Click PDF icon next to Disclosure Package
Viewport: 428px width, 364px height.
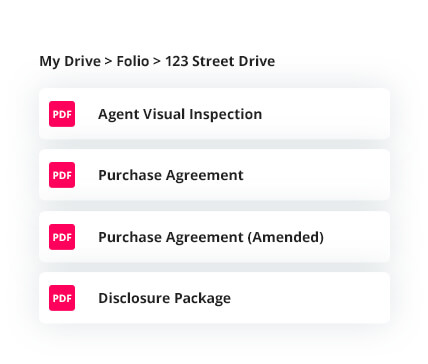point(62,298)
